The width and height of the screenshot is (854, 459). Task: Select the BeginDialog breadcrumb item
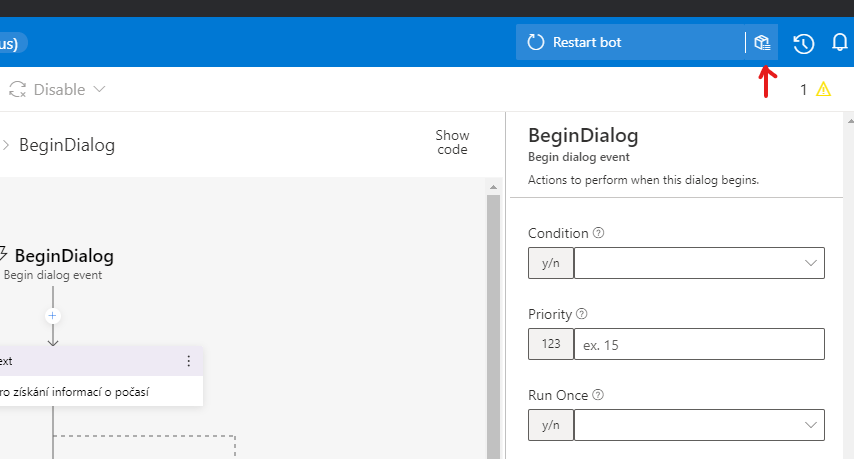pyautogui.click(x=66, y=145)
